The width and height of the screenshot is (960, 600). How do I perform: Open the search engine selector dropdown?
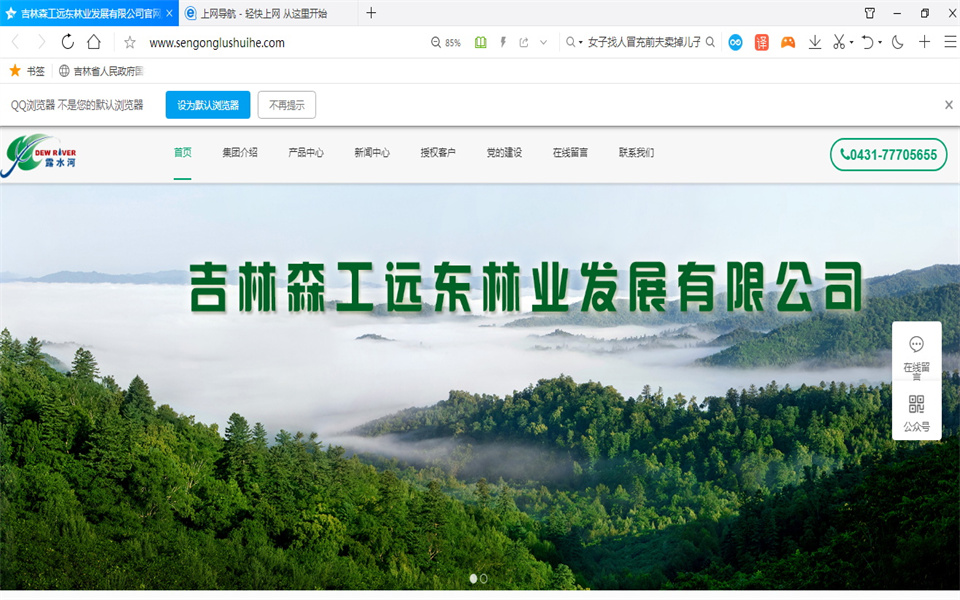[x=571, y=43]
